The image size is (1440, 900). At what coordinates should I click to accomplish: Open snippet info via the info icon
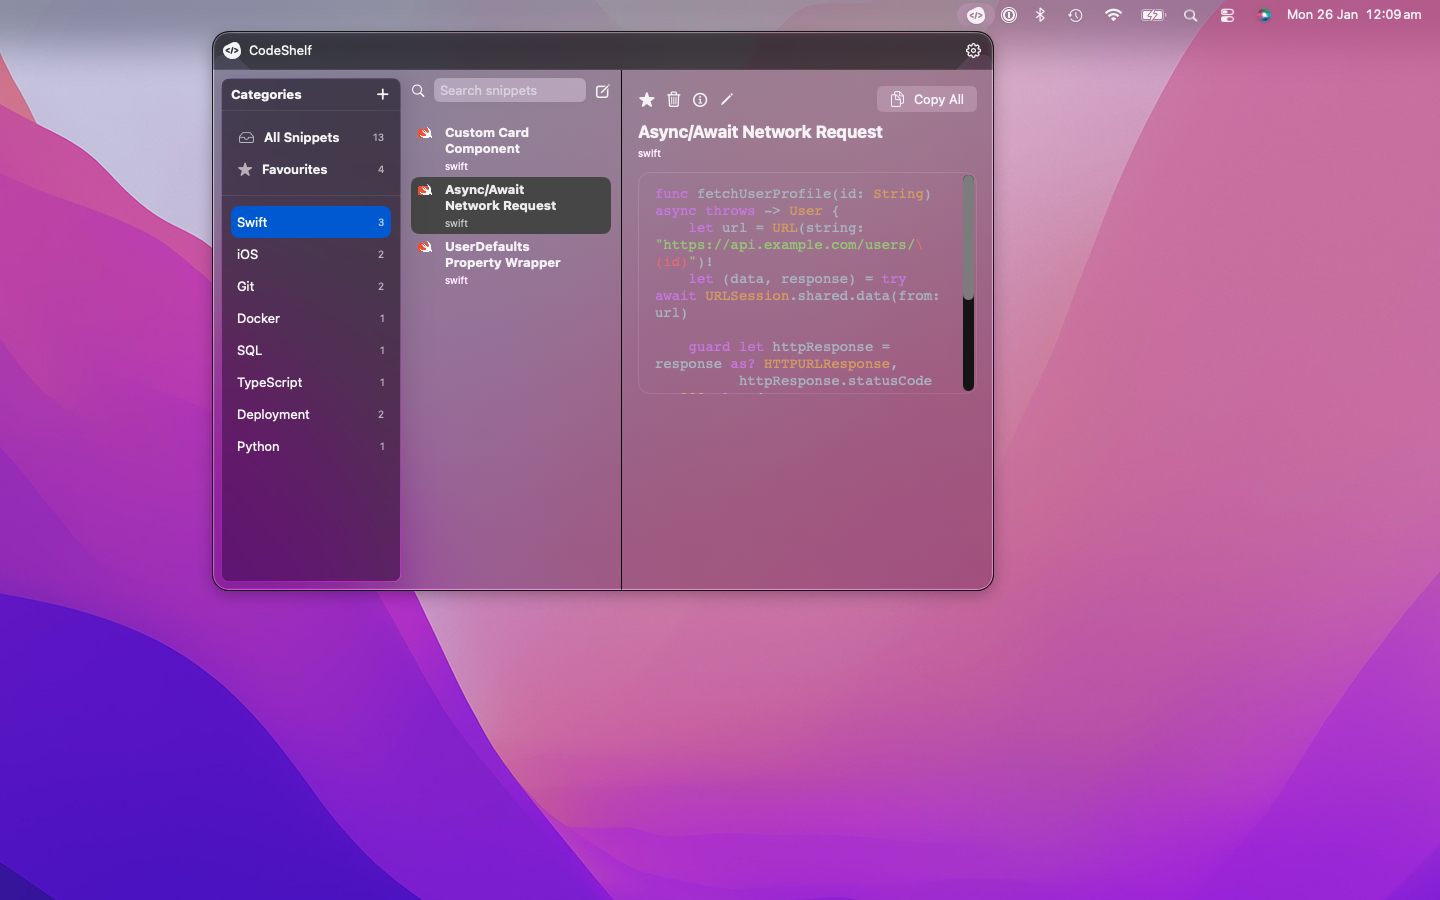(699, 99)
